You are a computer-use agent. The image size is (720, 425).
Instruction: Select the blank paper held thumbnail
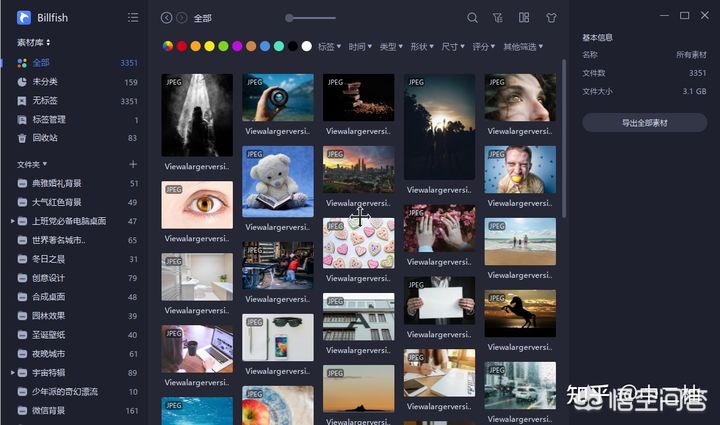point(439,301)
